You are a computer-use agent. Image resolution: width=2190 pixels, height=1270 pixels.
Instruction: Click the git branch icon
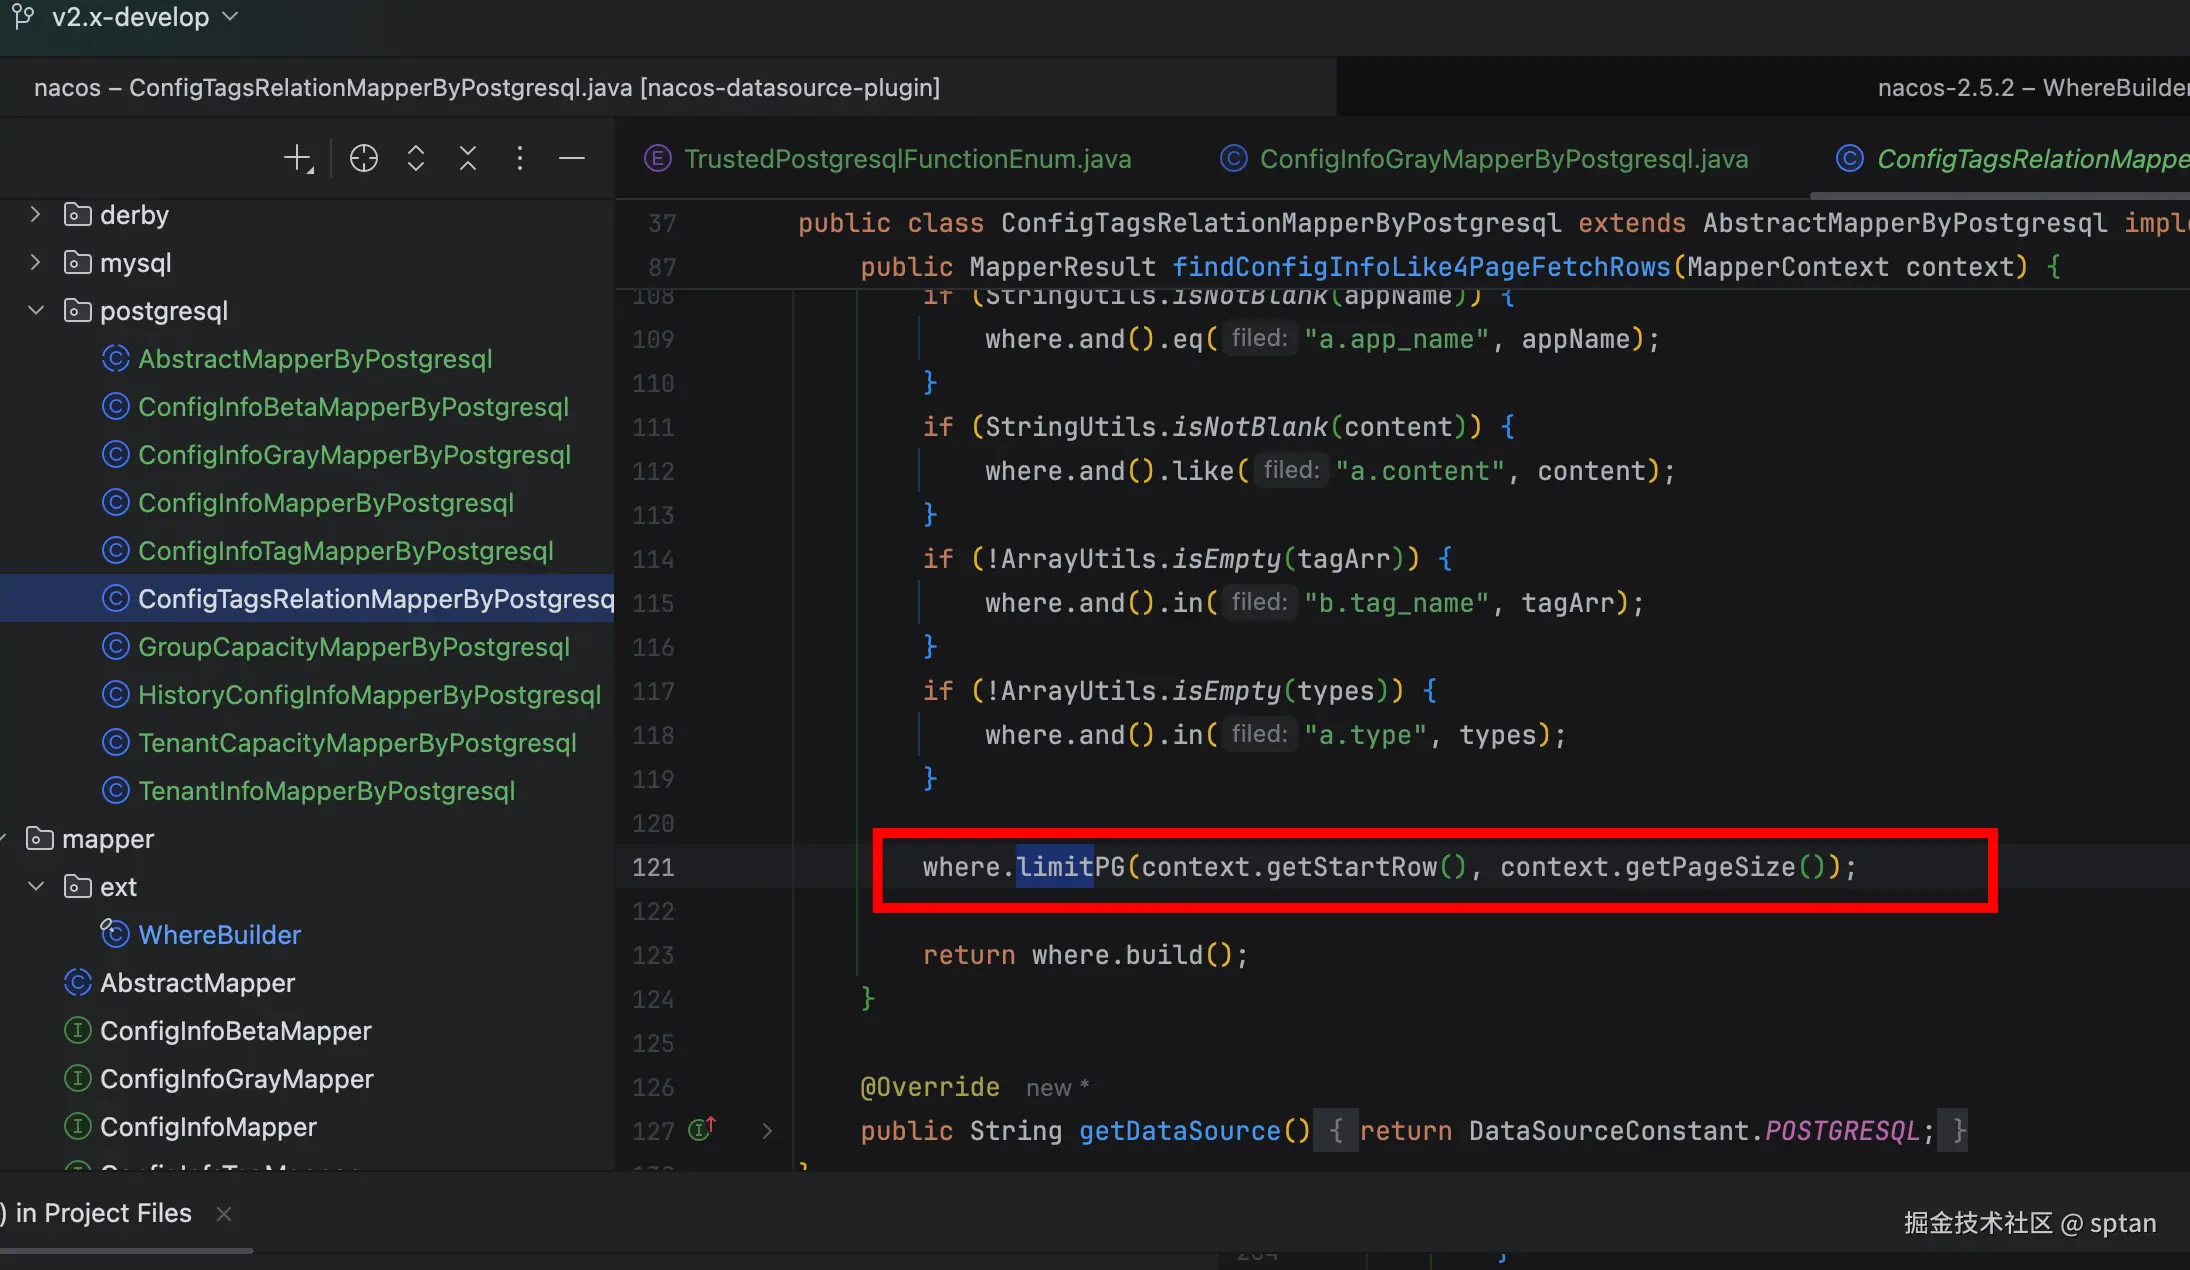(x=23, y=16)
